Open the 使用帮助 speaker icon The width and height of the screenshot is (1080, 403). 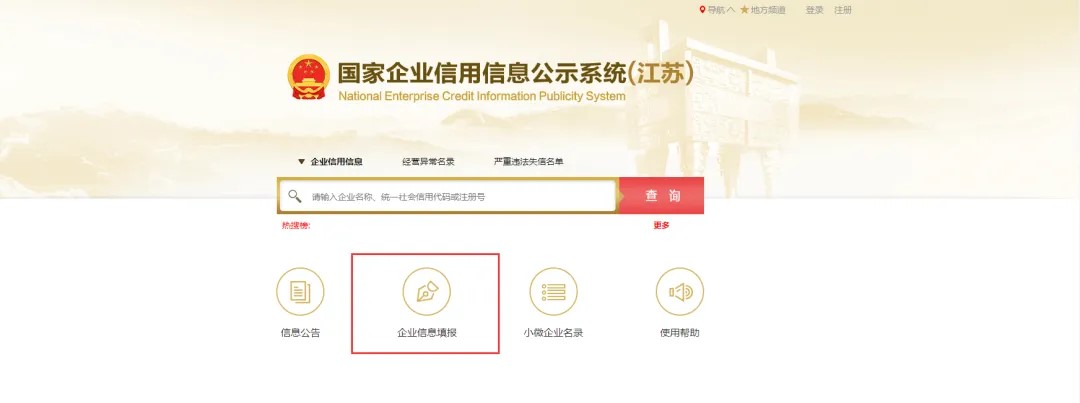(680, 291)
